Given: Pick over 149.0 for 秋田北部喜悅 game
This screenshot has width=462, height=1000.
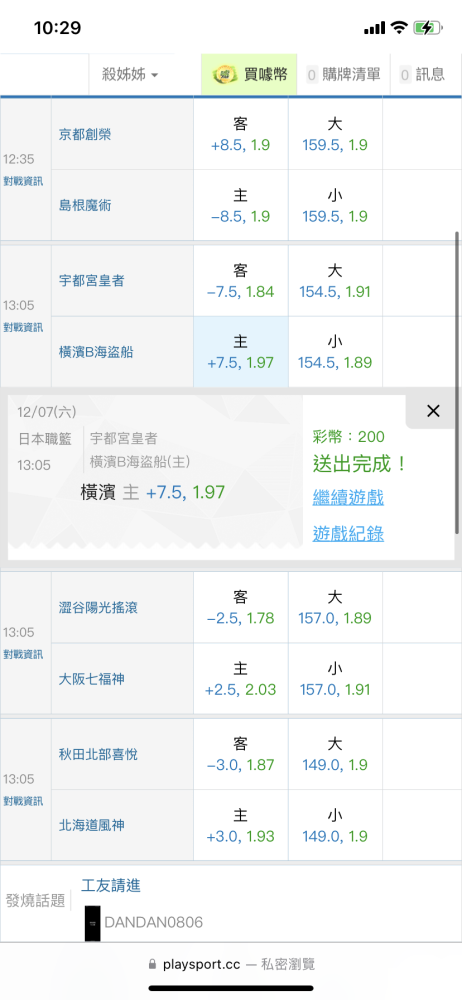Looking at the screenshot, I should click(x=334, y=754).
